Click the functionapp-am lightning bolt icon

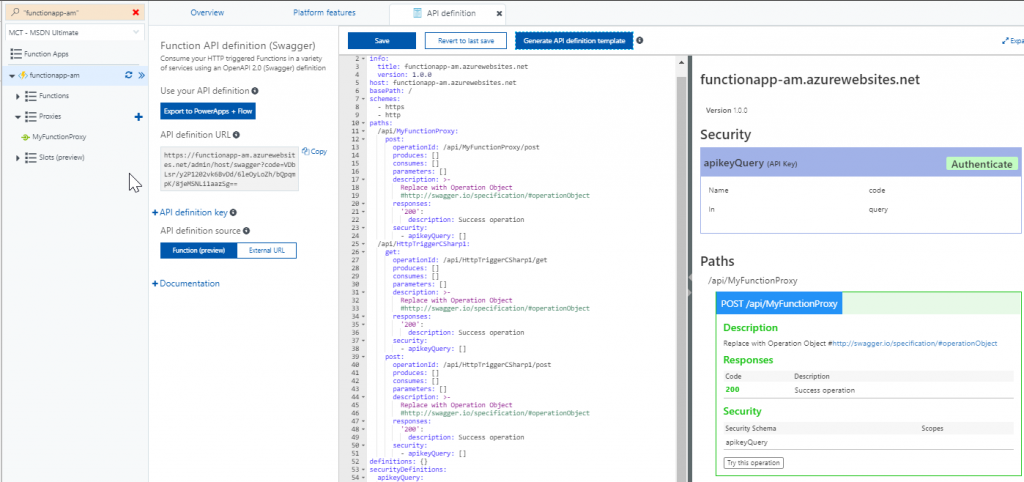tap(23, 75)
